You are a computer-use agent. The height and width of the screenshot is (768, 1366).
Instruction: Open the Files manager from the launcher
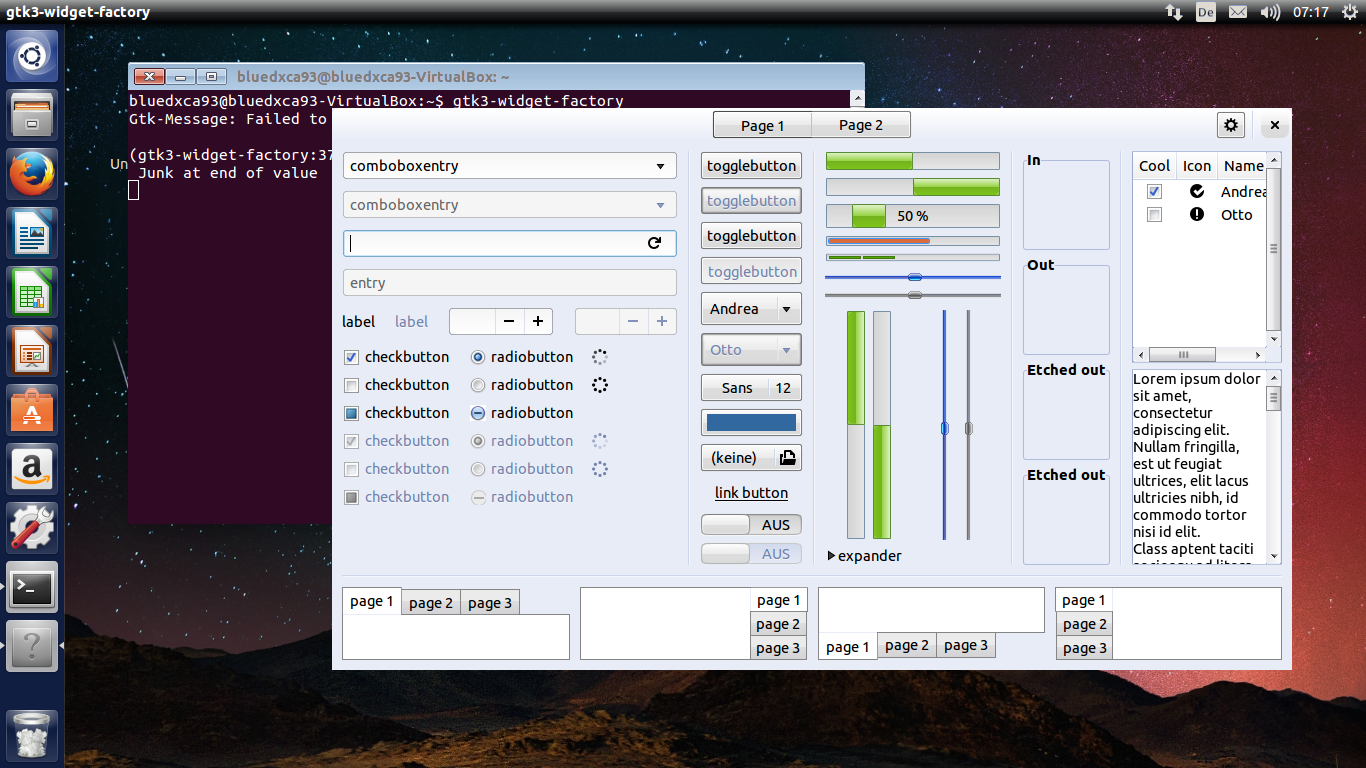click(32, 115)
